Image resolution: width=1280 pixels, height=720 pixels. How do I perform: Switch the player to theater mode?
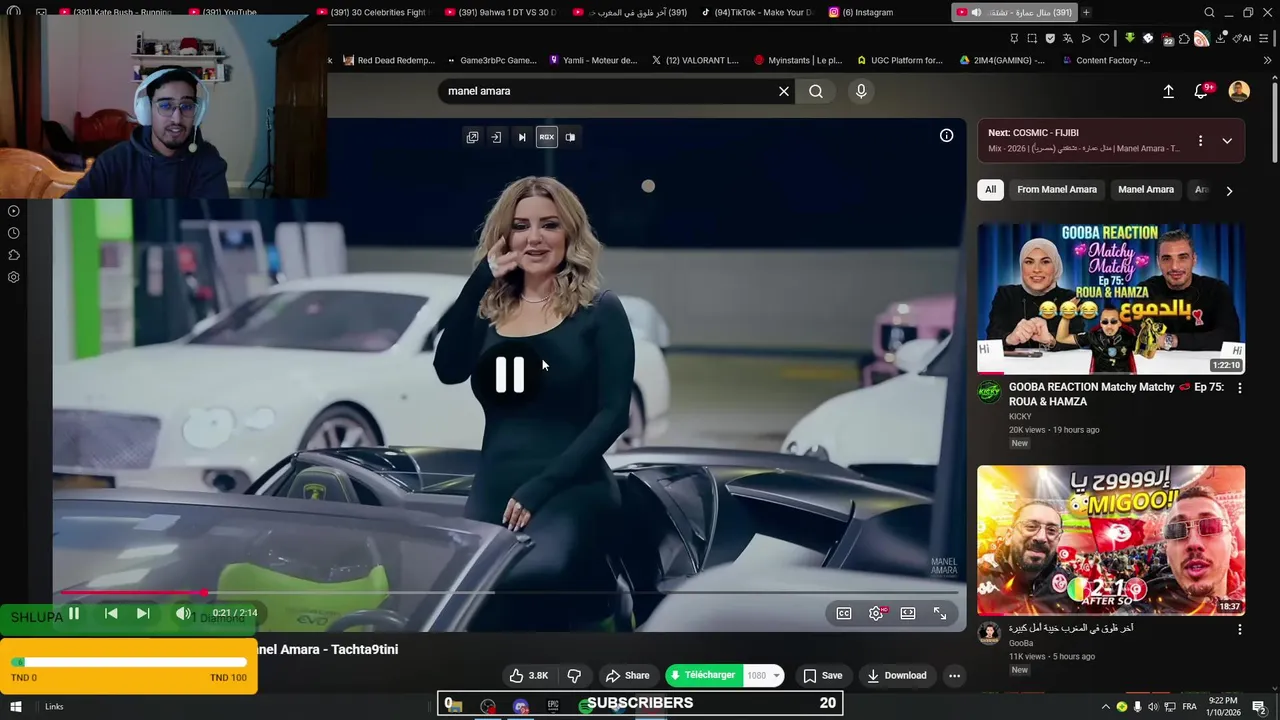(908, 613)
